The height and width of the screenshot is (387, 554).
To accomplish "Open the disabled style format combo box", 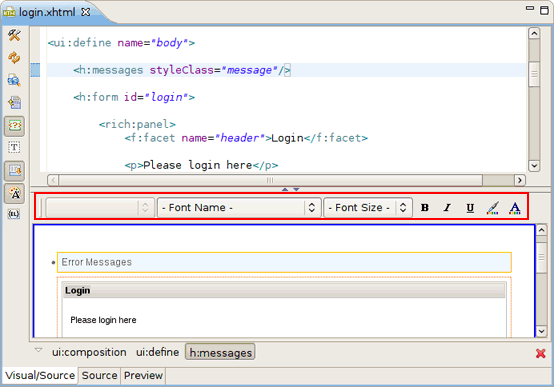I will click(x=100, y=207).
